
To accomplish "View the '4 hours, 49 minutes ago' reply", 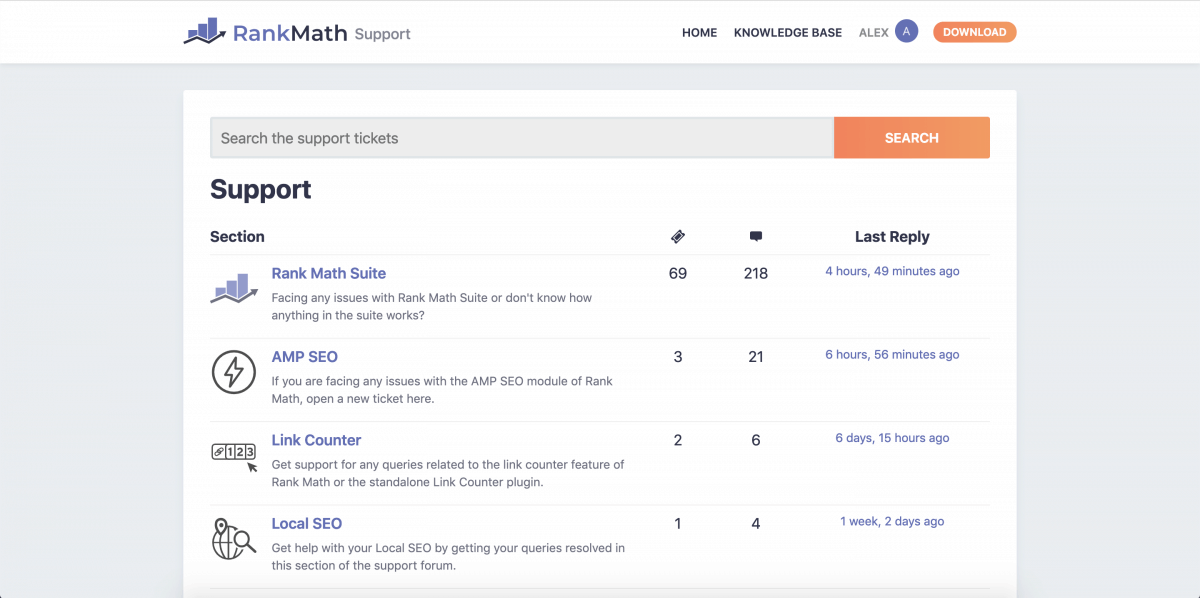I will pyautogui.click(x=892, y=271).
